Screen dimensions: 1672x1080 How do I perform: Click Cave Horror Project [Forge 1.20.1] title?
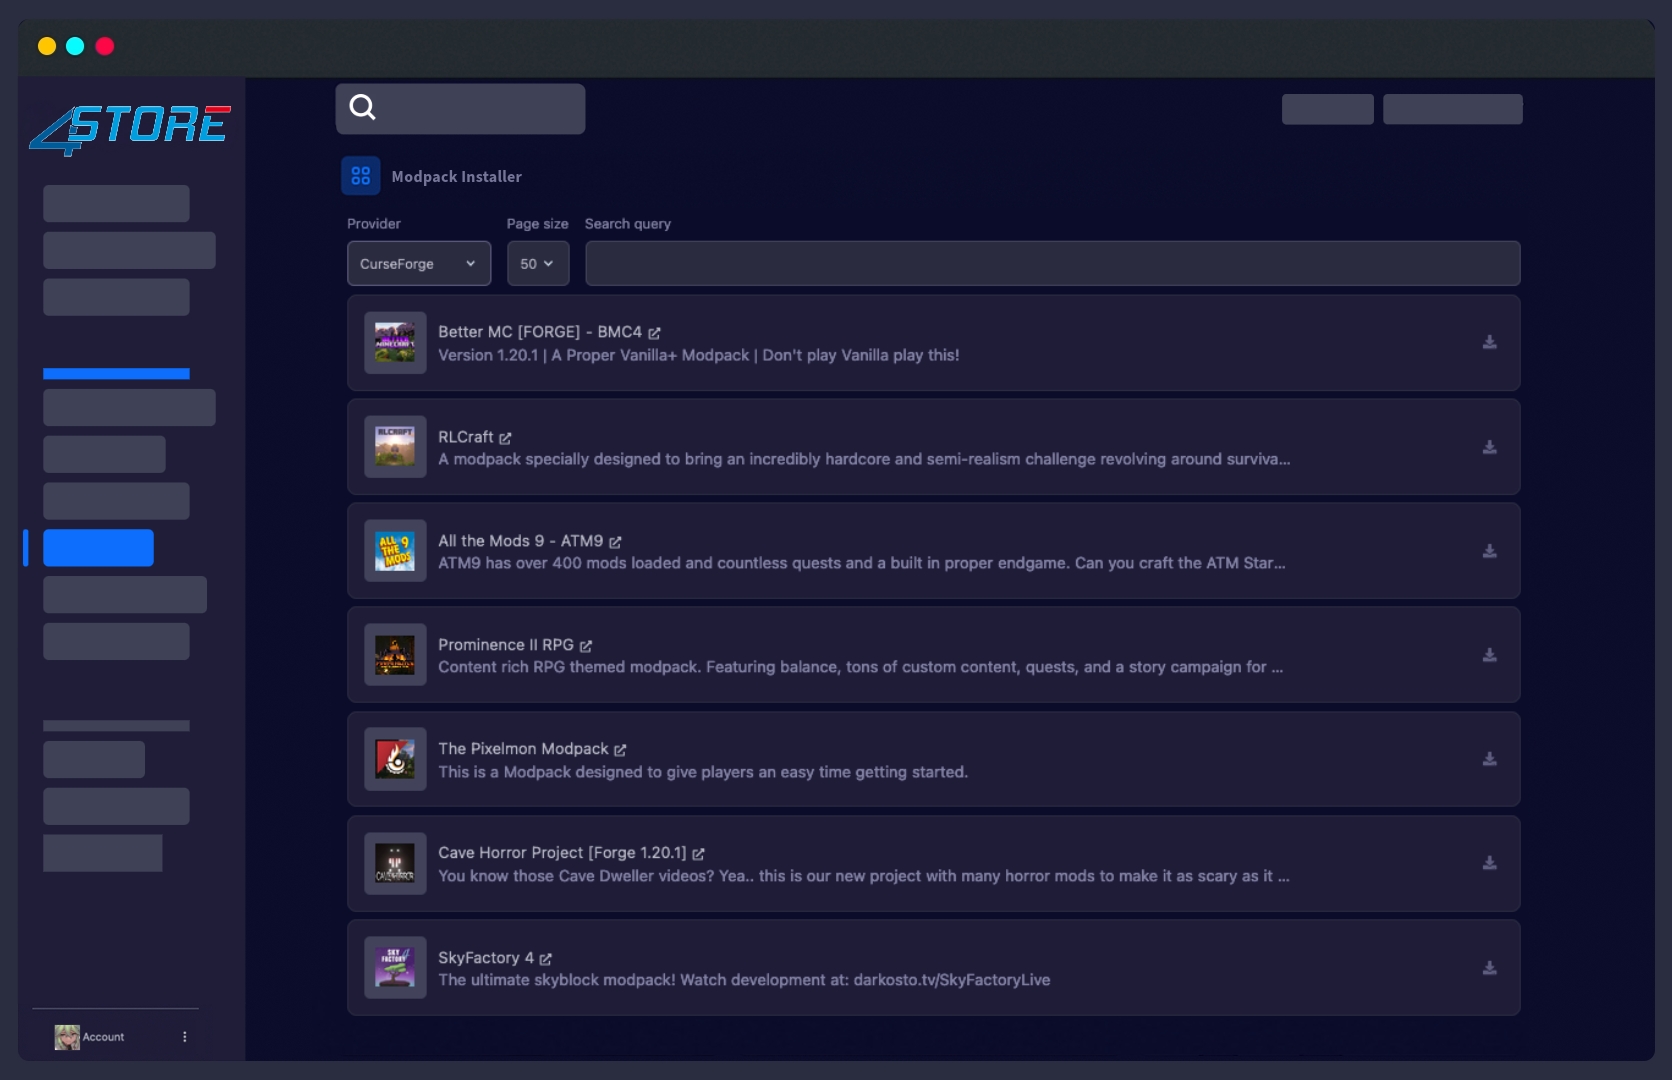tap(562, 853)
